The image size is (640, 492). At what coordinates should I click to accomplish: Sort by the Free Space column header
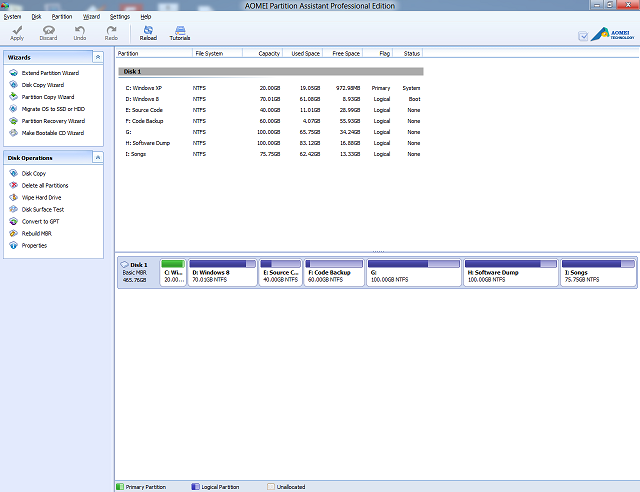[343, 53]
